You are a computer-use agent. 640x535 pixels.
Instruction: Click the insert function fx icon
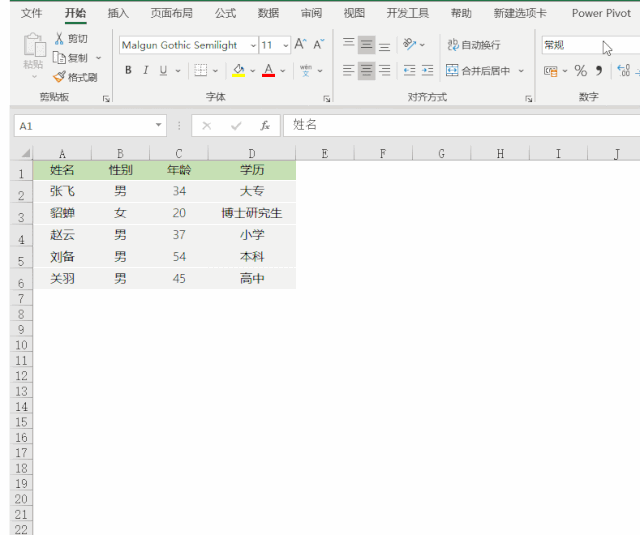265,125
